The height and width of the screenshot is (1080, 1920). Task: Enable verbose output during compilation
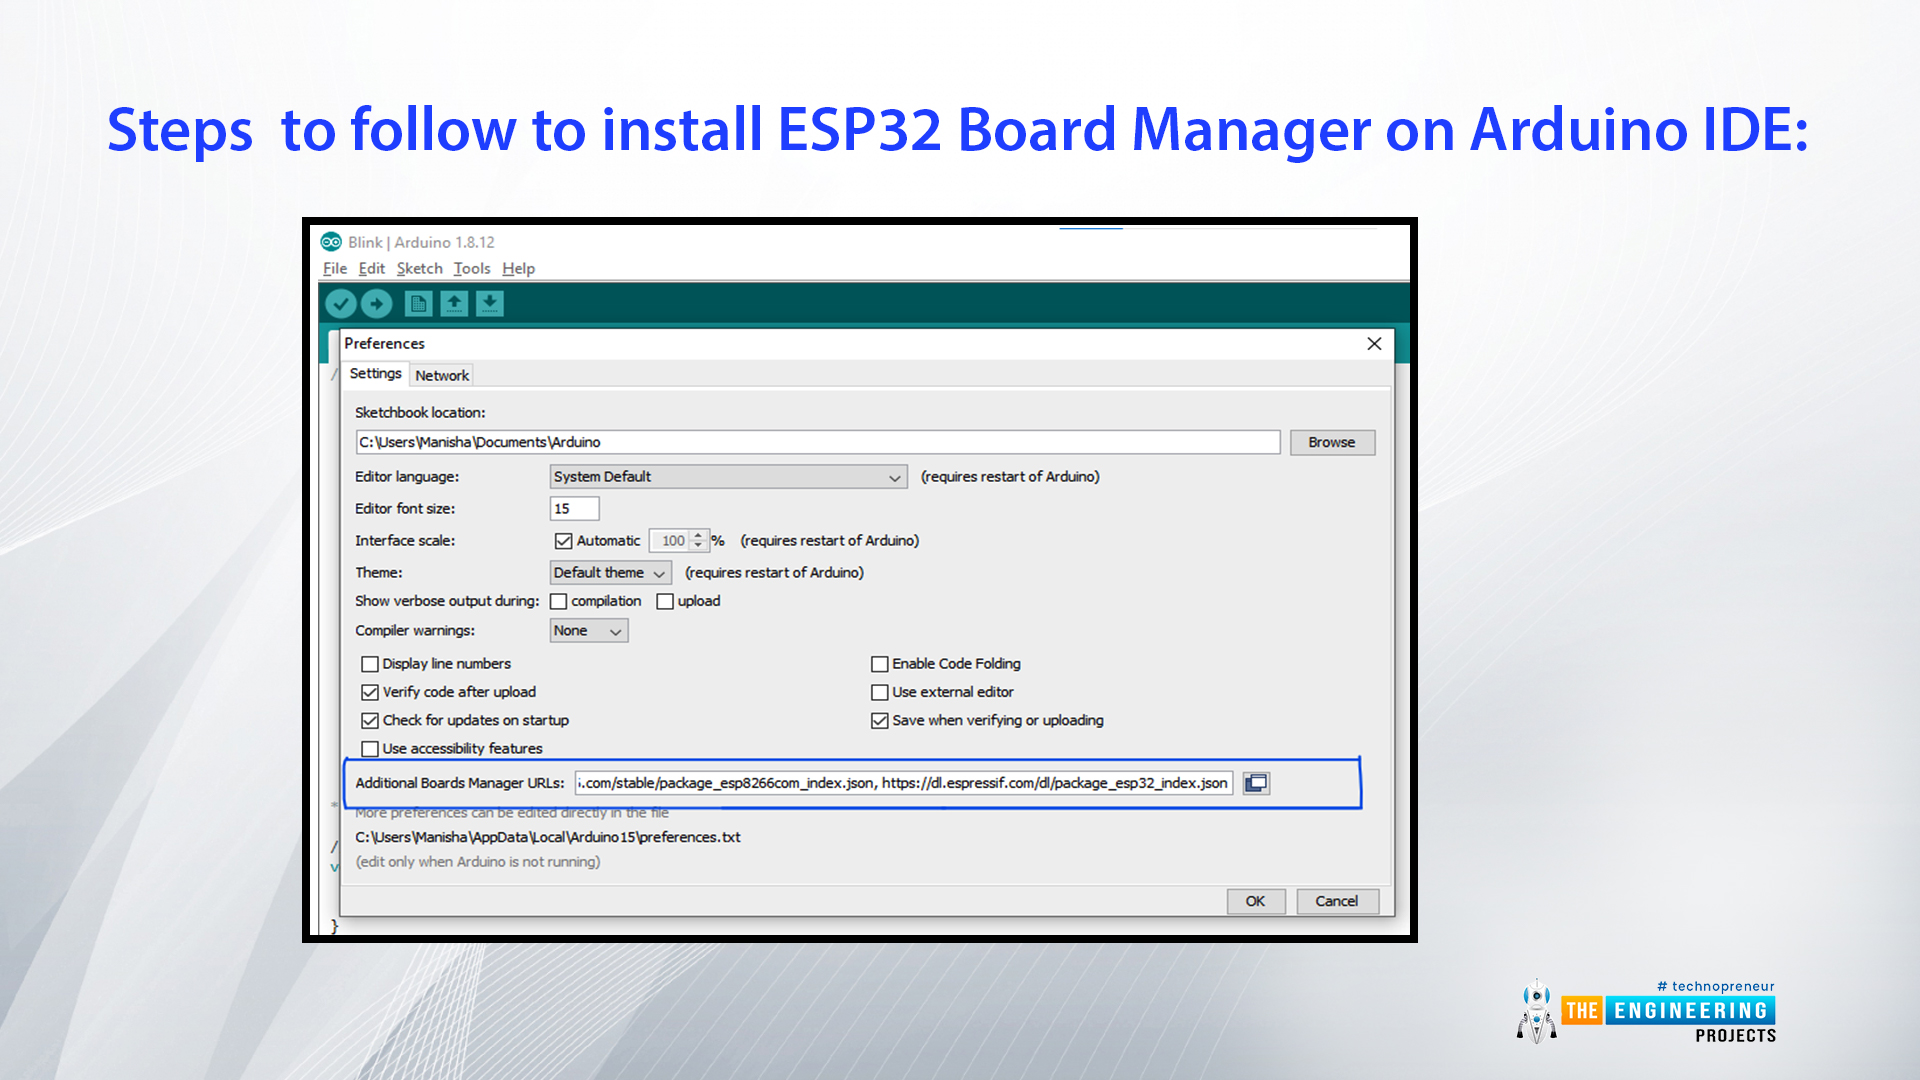click(x=559, y=602)
